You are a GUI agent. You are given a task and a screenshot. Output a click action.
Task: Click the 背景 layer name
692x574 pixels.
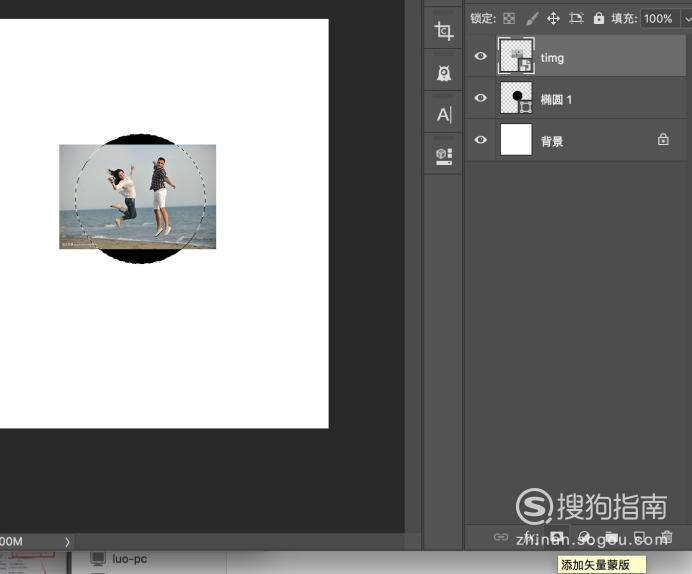pyautogui.click(x=552, y=142)
